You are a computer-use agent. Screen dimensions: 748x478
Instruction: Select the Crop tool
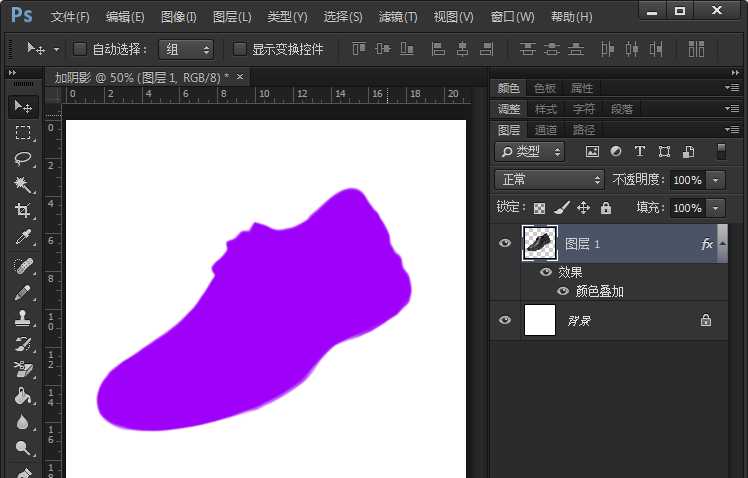[x=22, y=211]
